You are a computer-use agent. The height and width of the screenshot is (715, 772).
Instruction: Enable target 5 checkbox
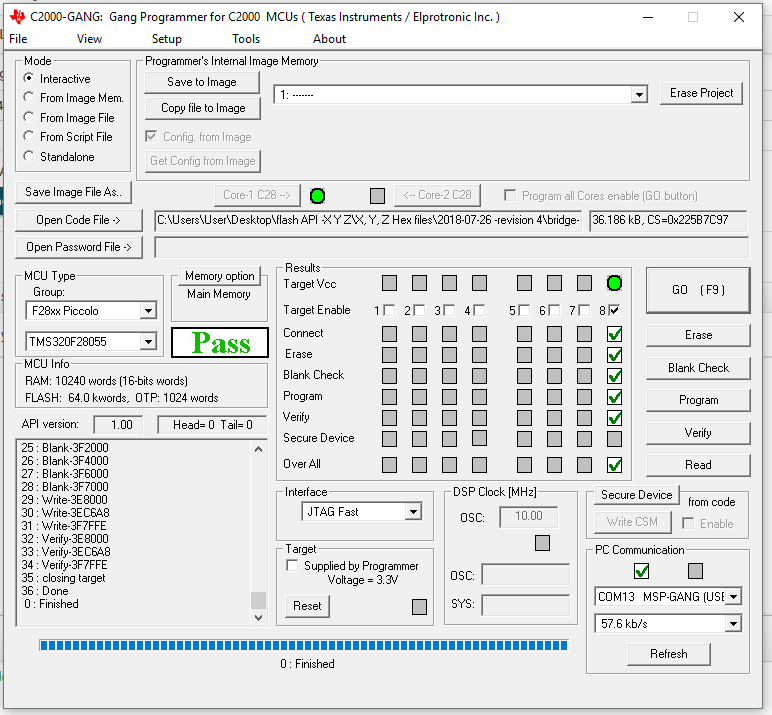pos(524,310)
